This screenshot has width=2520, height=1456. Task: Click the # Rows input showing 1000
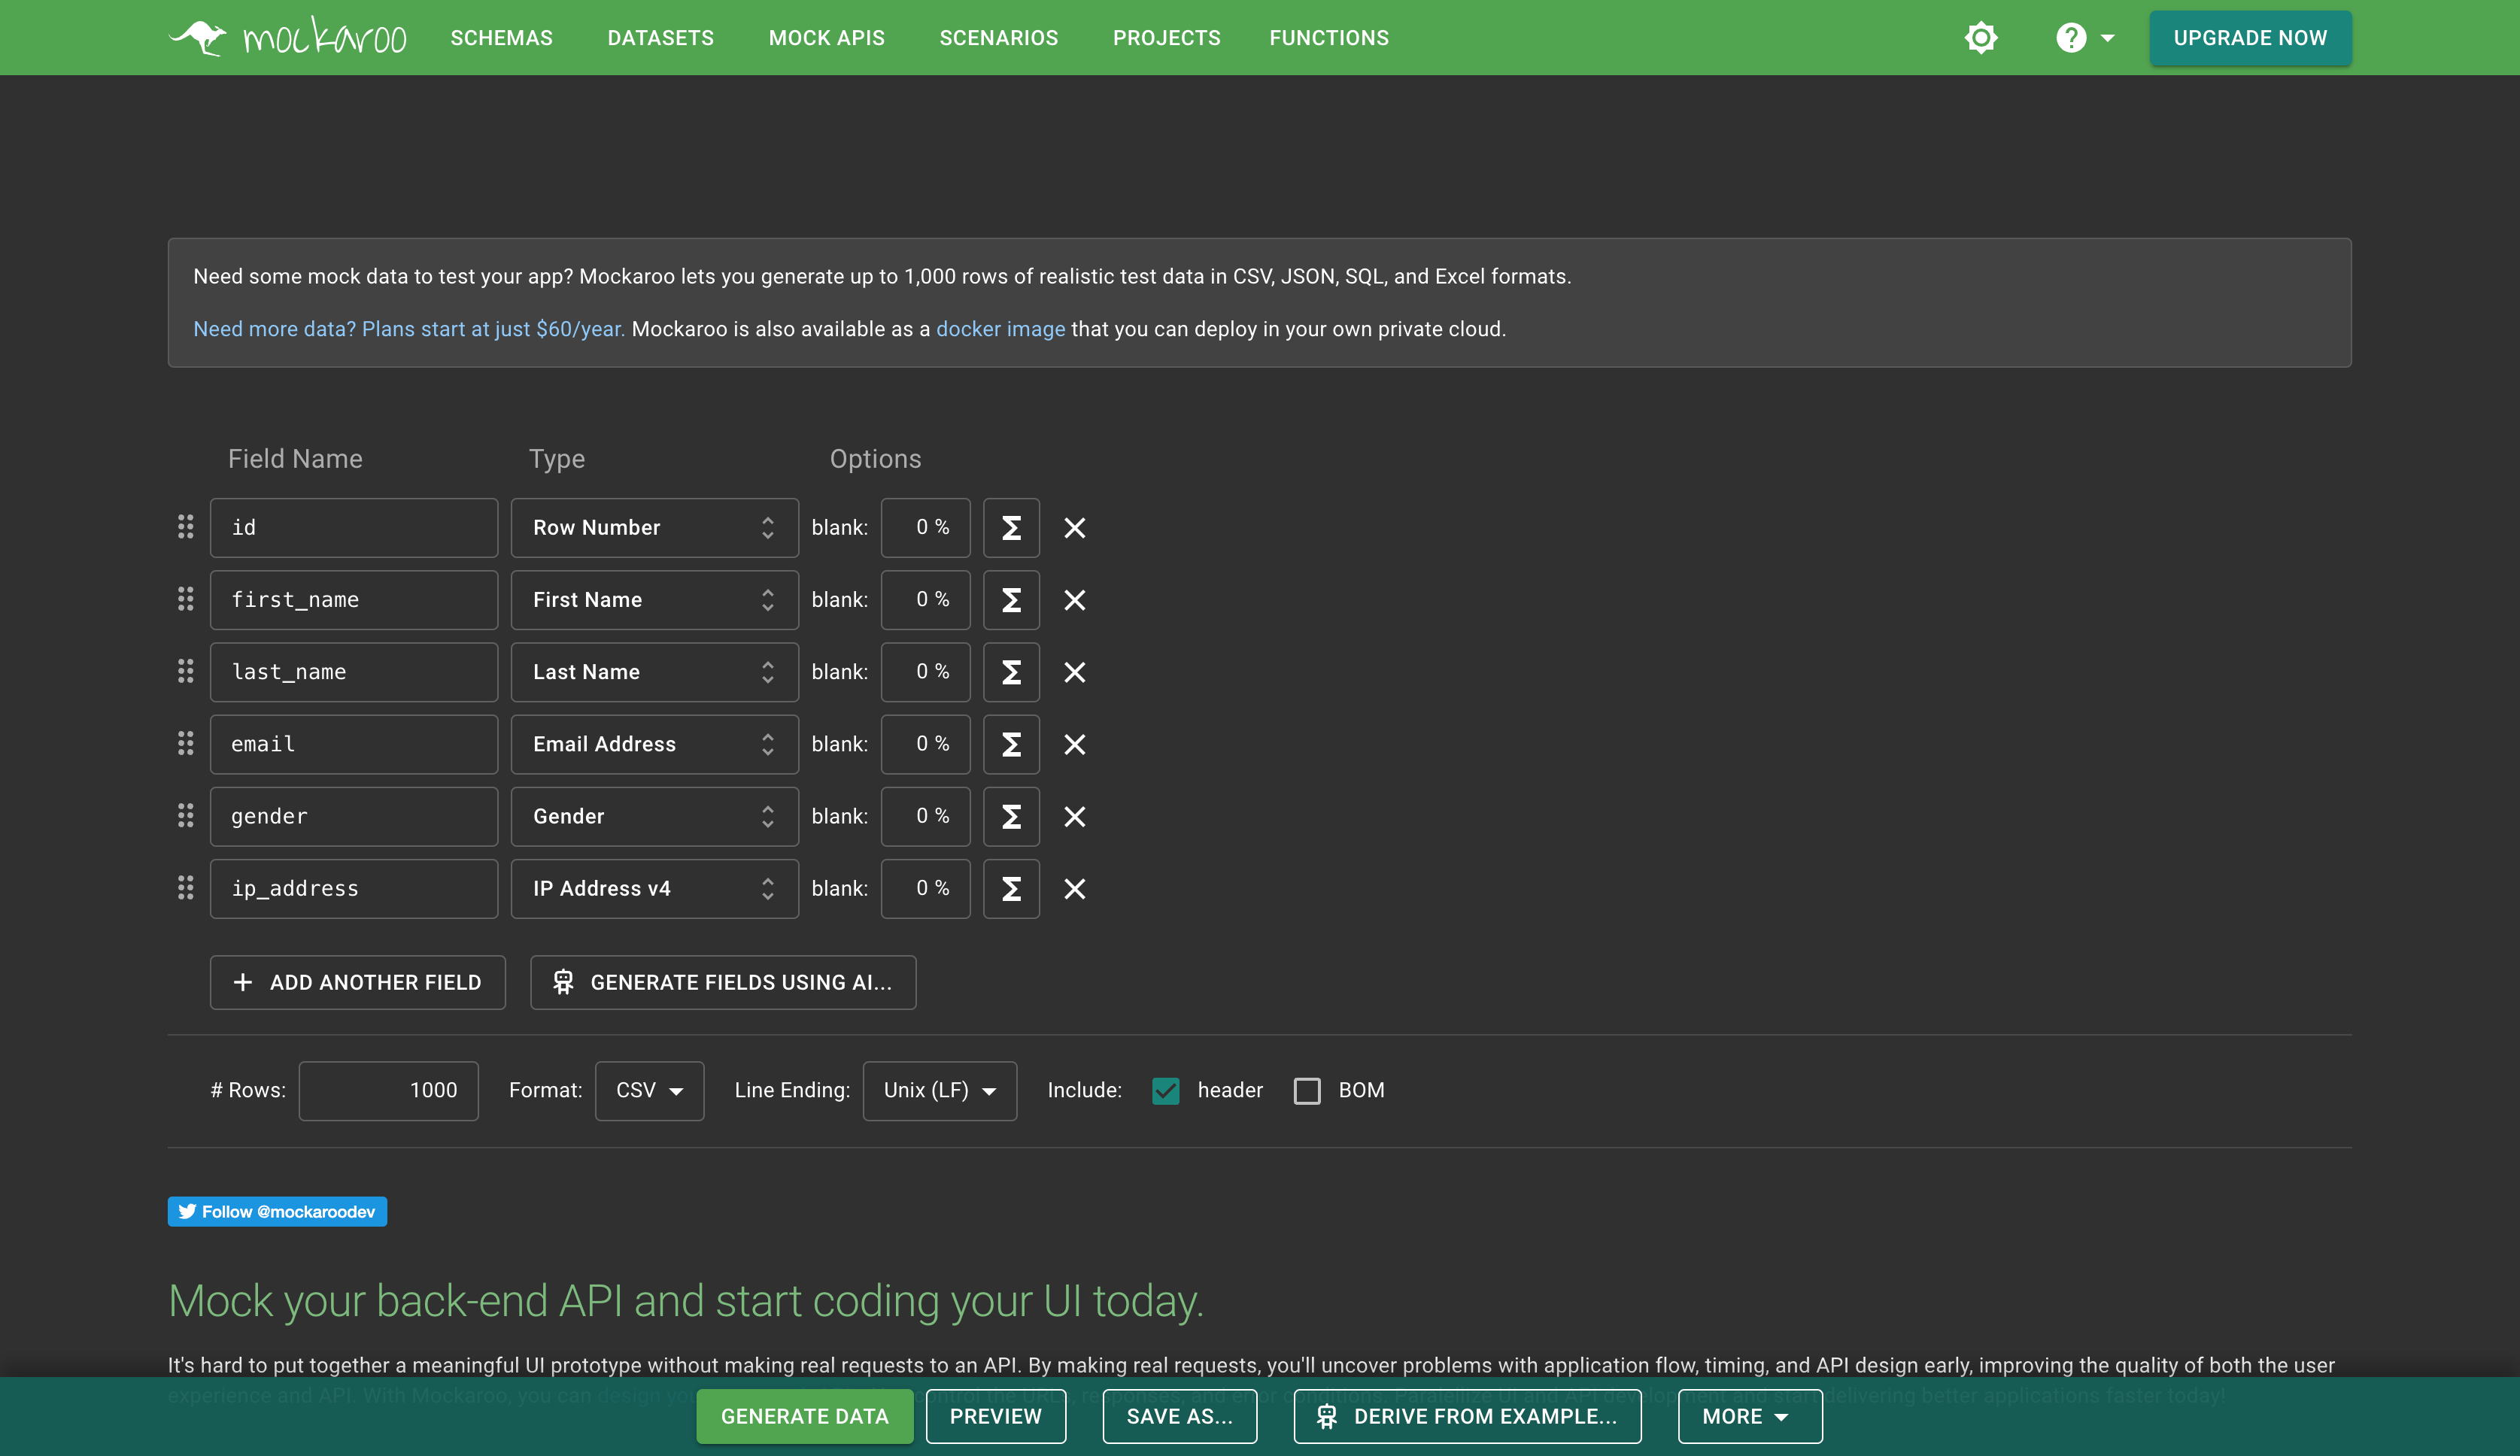coord(388,1090)
